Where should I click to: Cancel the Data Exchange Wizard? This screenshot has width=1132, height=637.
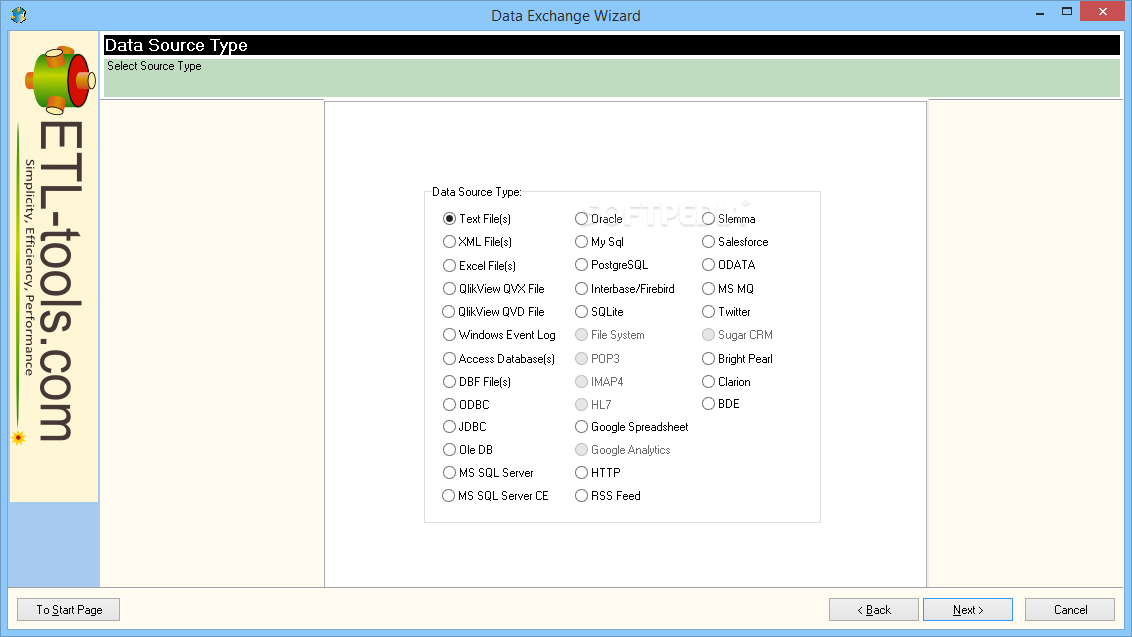1070,610
